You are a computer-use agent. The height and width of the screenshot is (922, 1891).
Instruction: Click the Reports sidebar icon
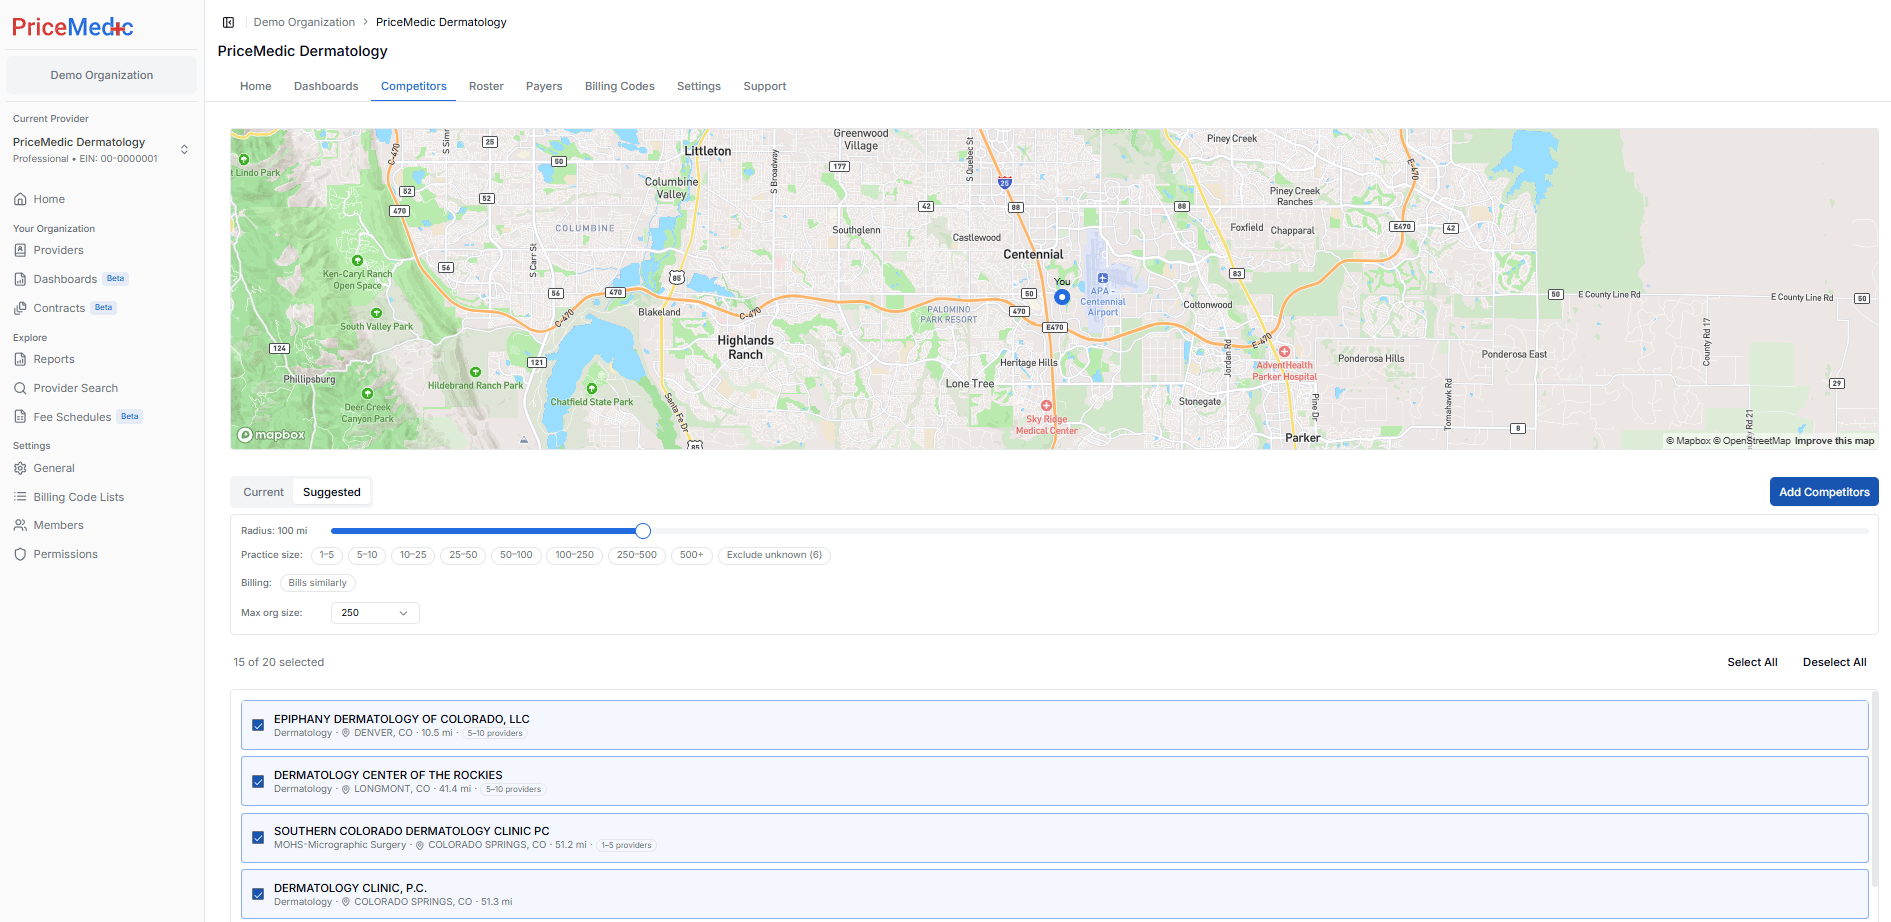[x=20, y=359]
